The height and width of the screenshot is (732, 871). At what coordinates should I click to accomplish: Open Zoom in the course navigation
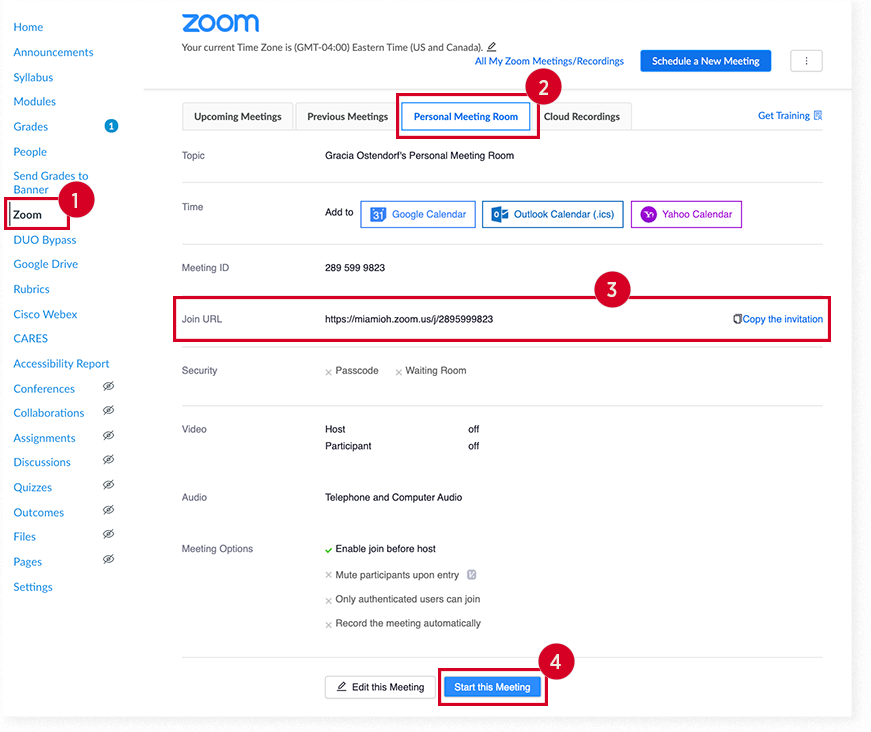tap(27, 215)
